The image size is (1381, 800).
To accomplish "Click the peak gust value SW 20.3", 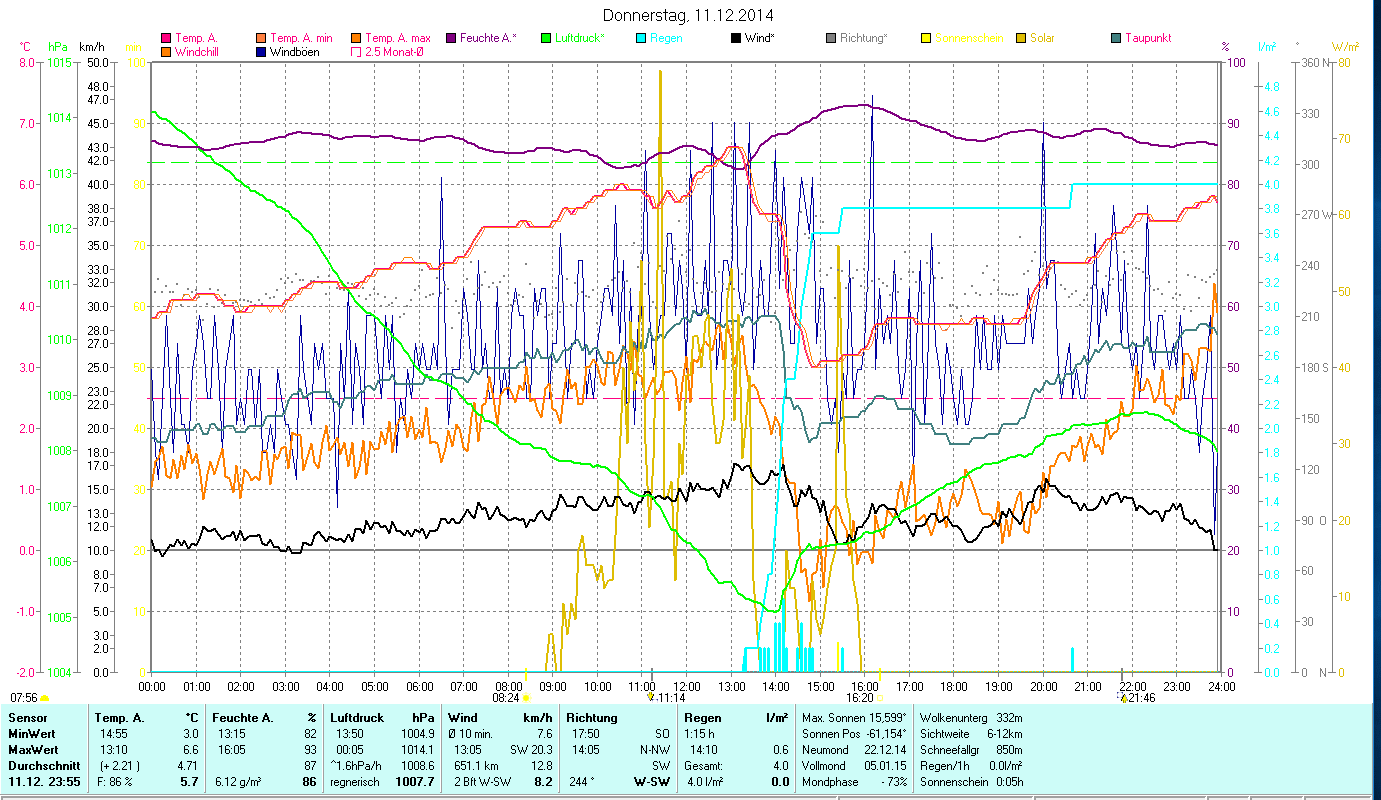I will tap(531, 750).
